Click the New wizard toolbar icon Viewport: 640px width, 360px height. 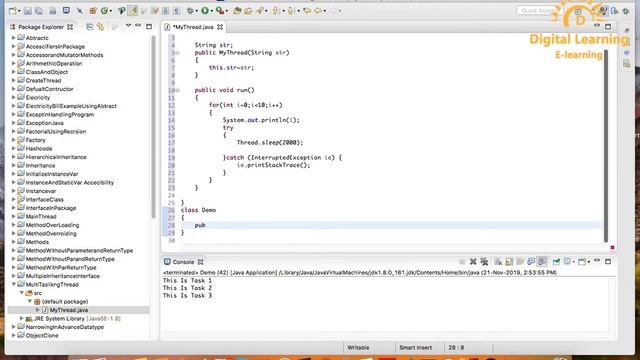[12, 11]
